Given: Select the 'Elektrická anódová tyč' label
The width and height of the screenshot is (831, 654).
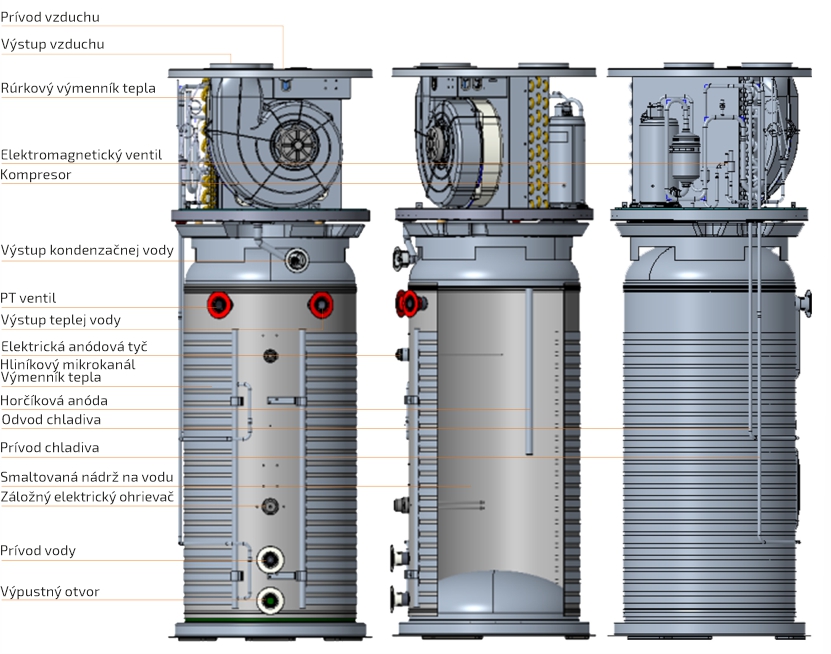Looking at the screenshot, I should [74, 347].
